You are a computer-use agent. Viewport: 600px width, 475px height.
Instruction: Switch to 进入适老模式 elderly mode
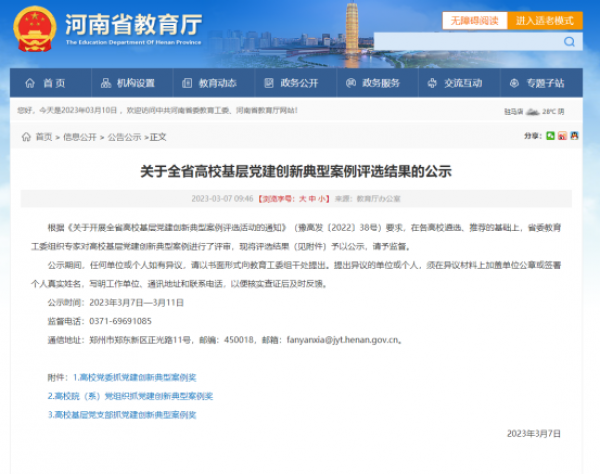[x=545, y=20]
